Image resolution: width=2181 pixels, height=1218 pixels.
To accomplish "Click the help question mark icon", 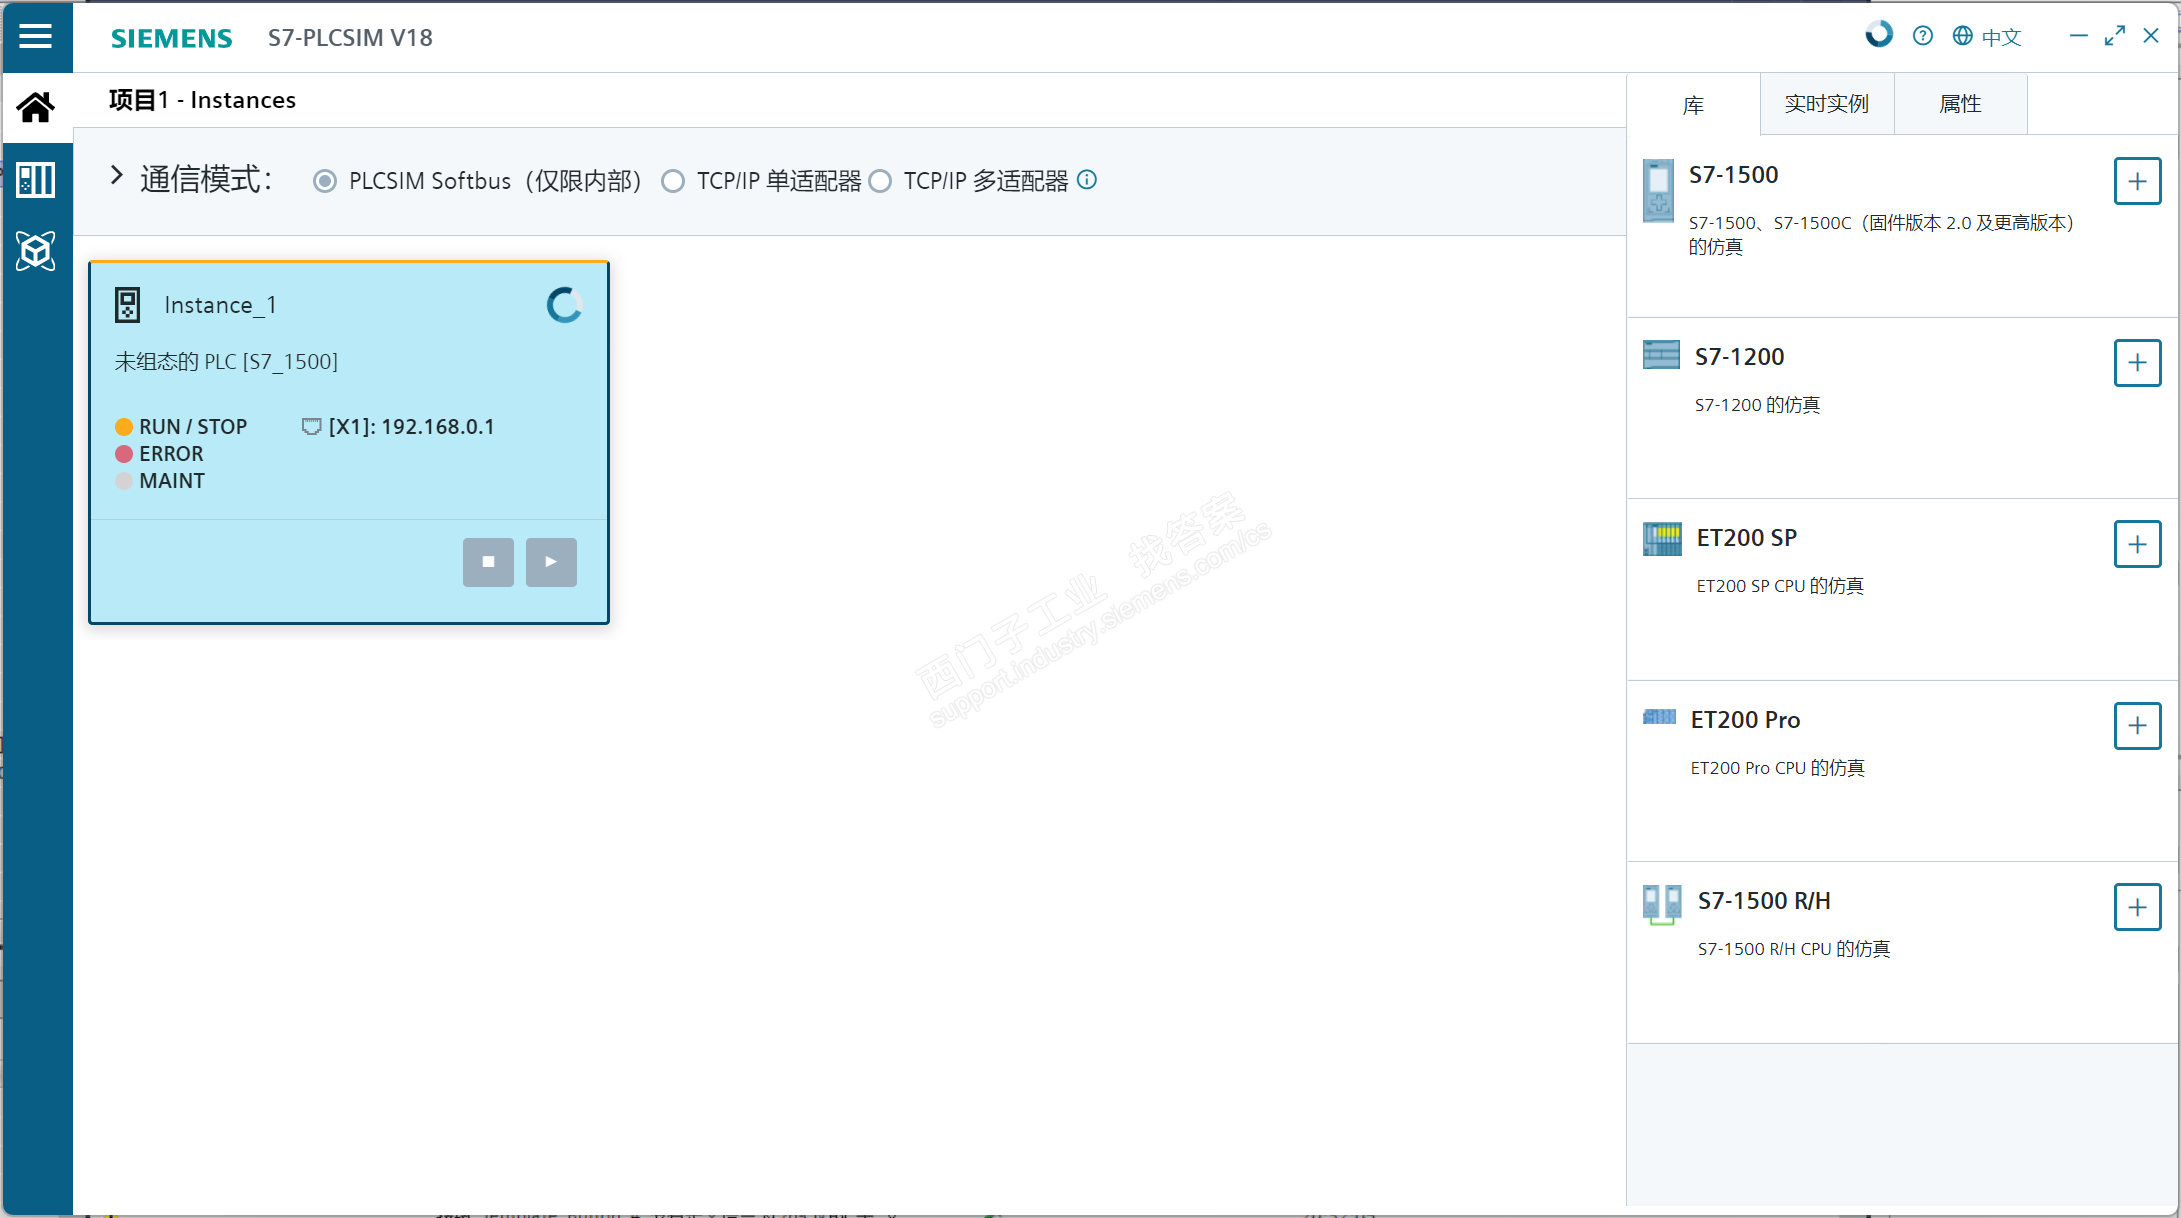I will [1922, 36].
